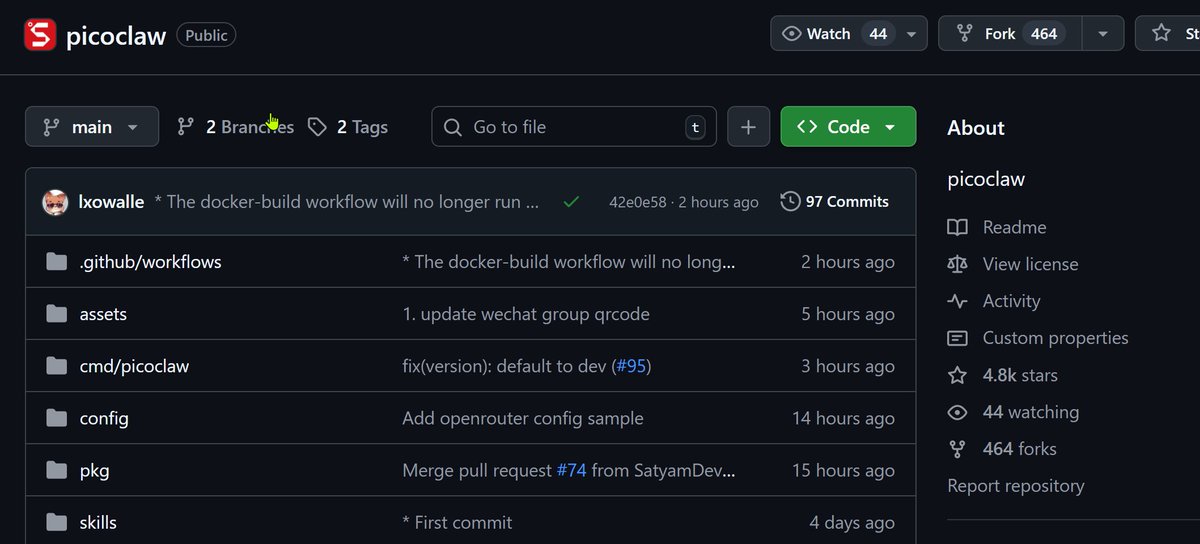Image resolution: width=1200 pixels, height=544 pixels.
Task: Expand the Watch options dropdown arrow
Action: (x=911, y=33)
